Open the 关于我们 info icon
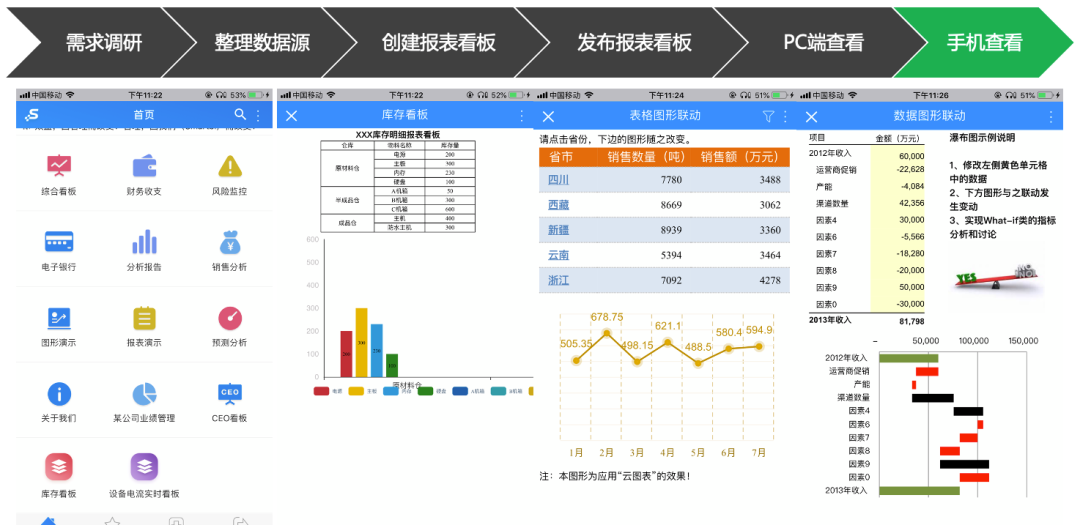 pyautogui.click(x=59, y=393)
